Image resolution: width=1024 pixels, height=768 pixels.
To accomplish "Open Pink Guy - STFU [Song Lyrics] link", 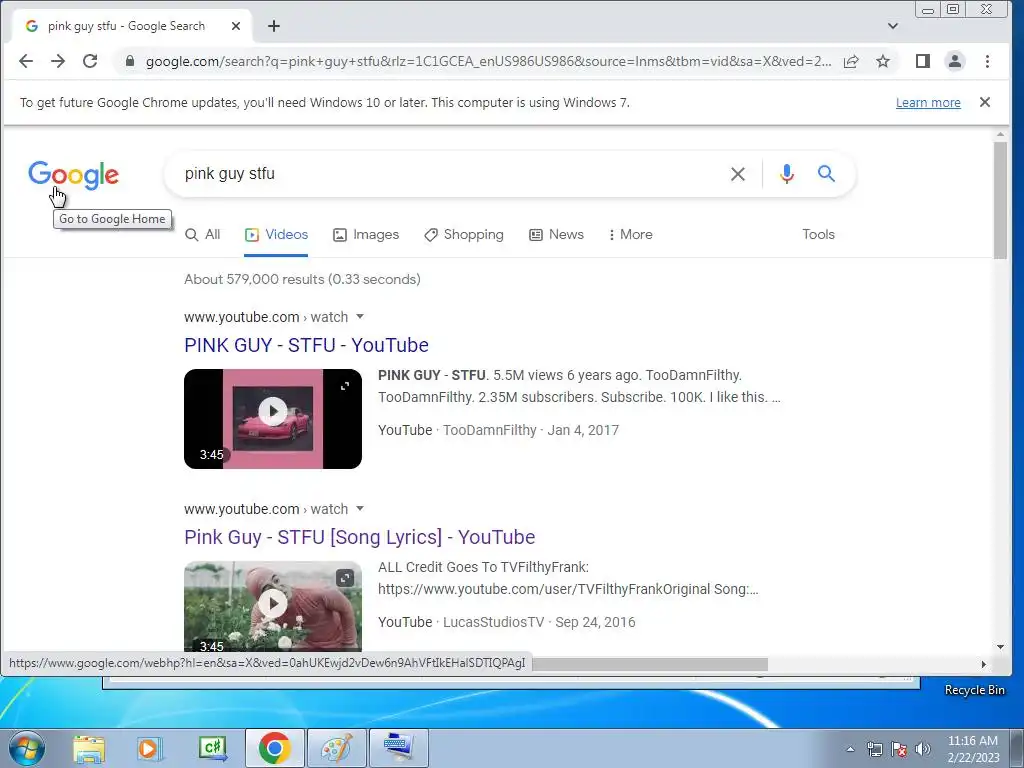I will 359,537.
